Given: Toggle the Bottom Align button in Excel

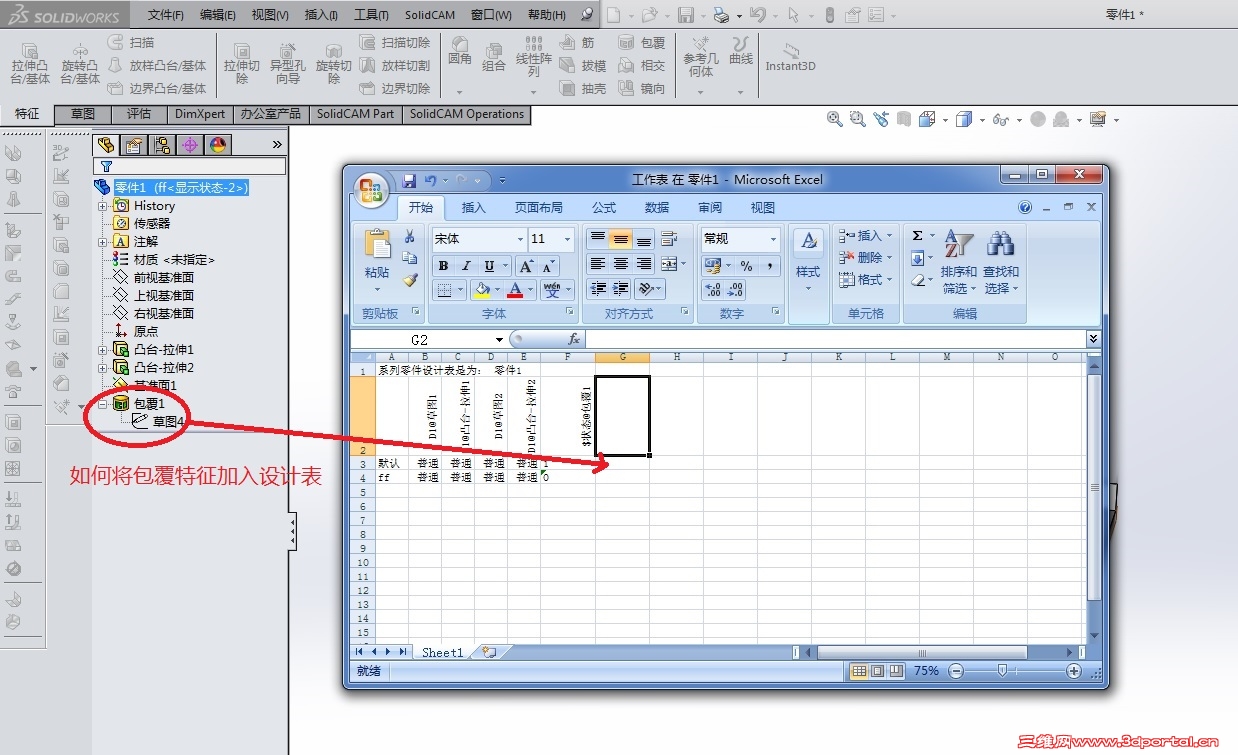Looking at the screenshot, I should (643, 239).
